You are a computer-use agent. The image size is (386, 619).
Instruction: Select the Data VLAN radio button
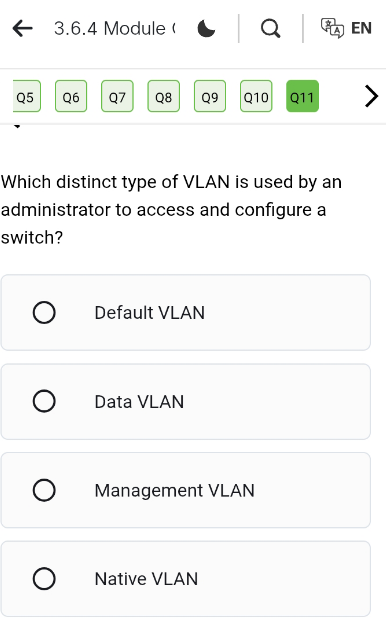[44, 401]
